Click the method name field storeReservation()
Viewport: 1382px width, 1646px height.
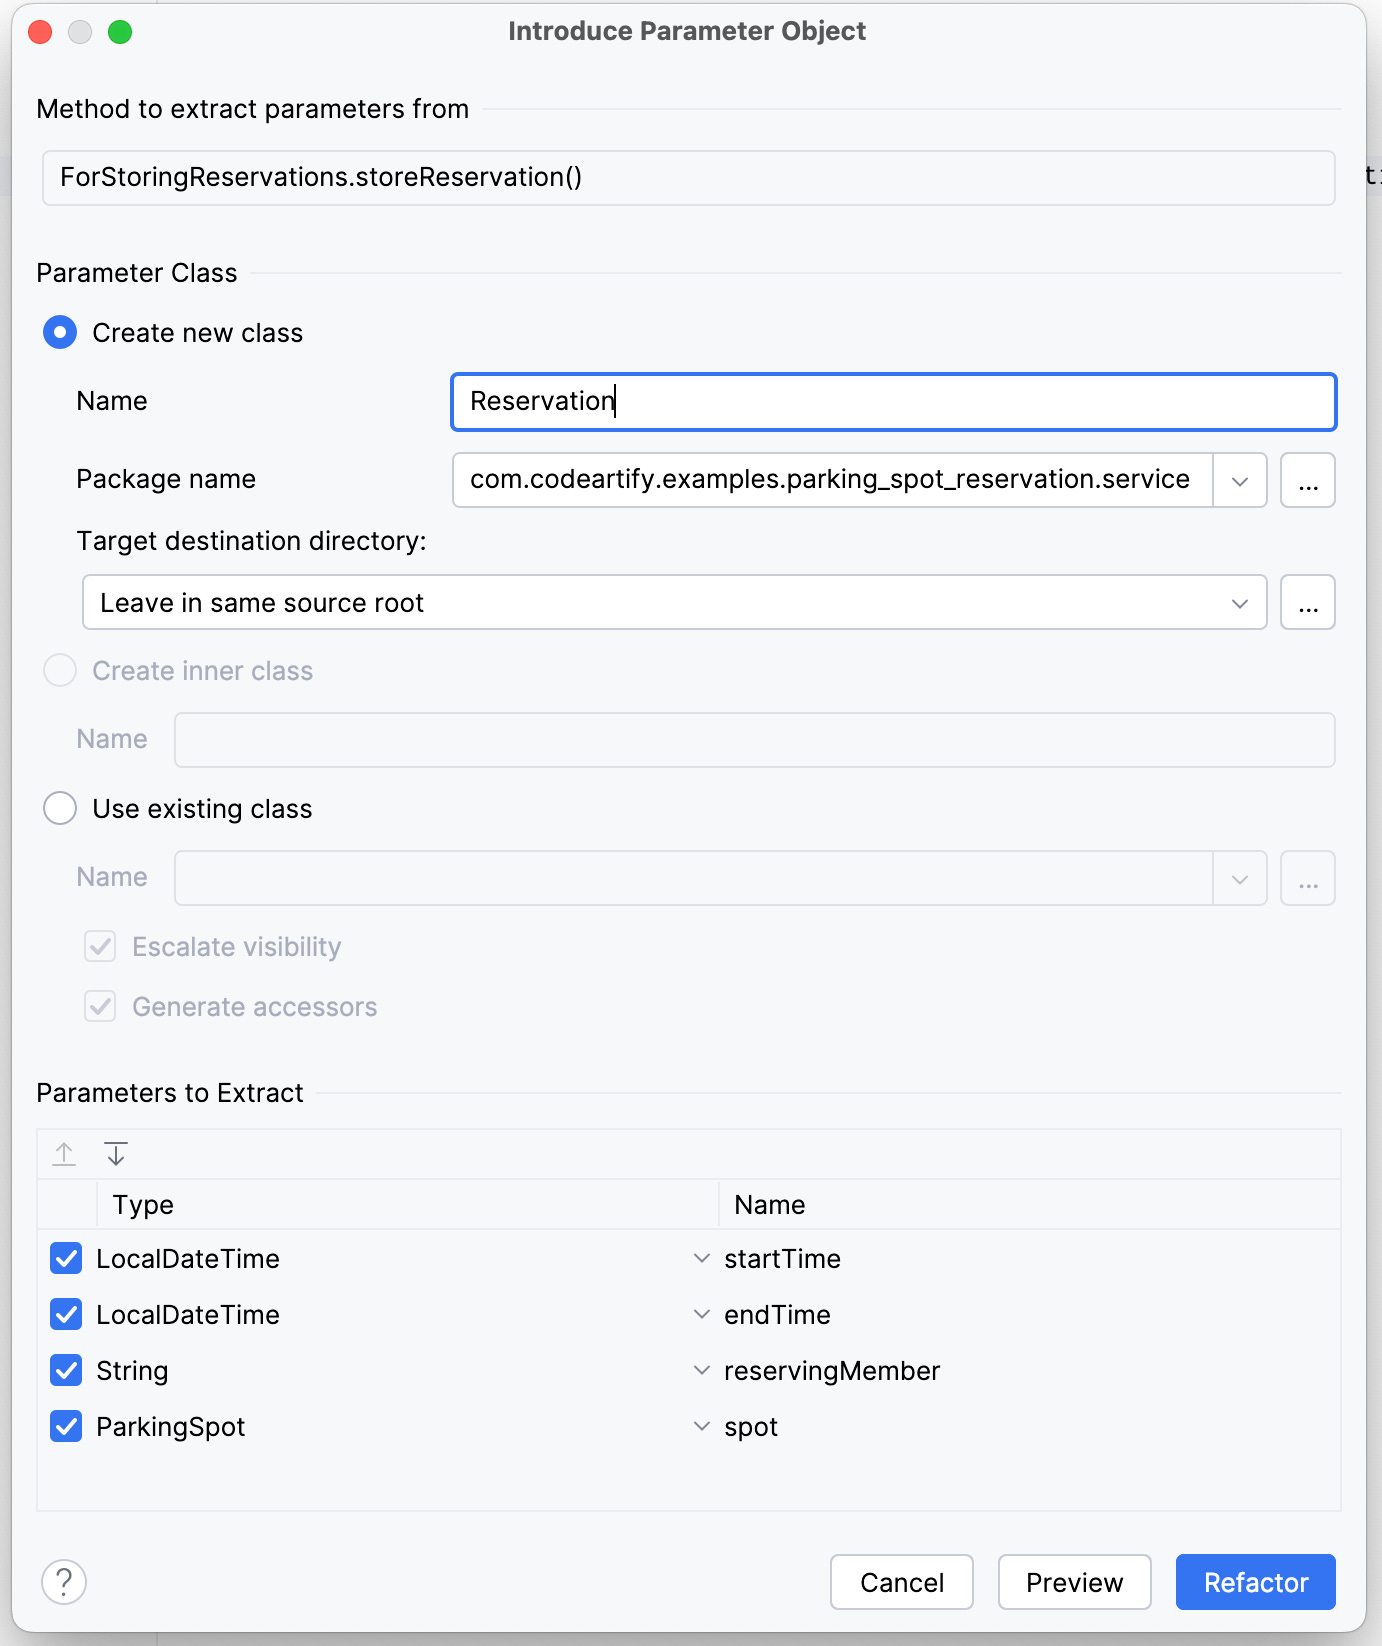[688, 178]
